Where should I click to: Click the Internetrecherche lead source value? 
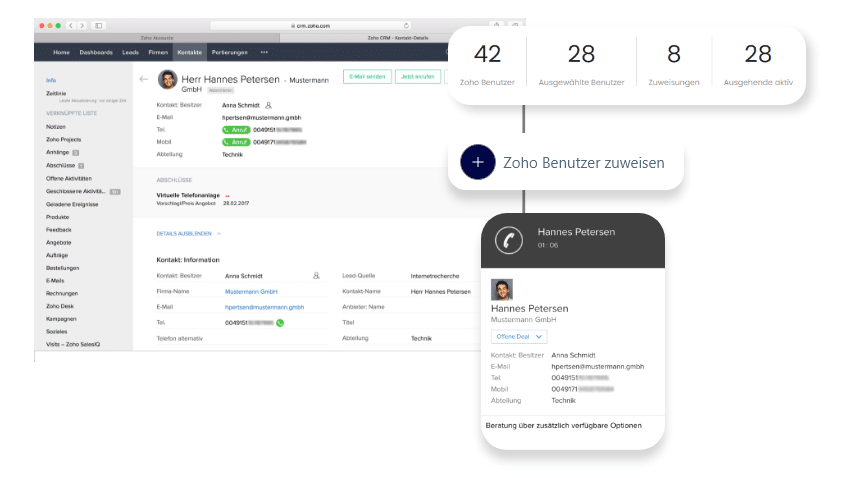(x=435, y=276)
